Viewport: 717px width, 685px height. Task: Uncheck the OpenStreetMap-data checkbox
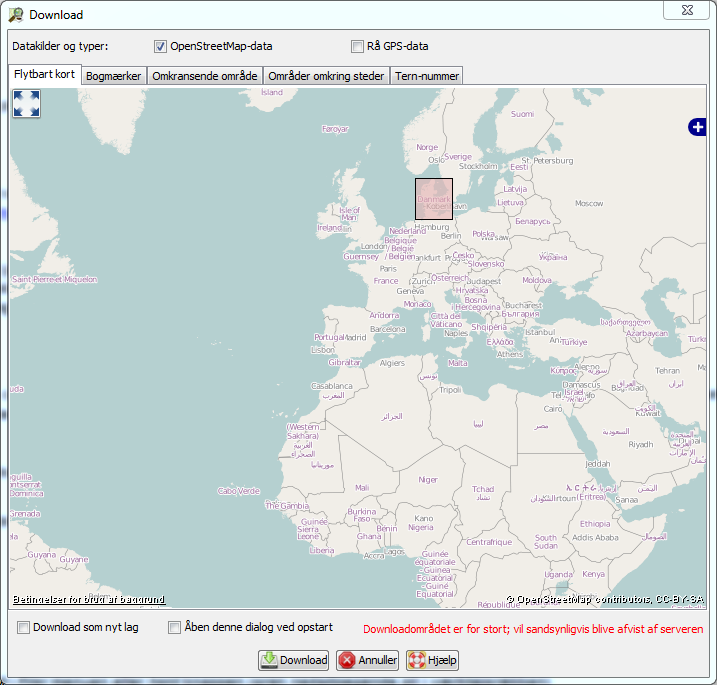coord(160,46)
